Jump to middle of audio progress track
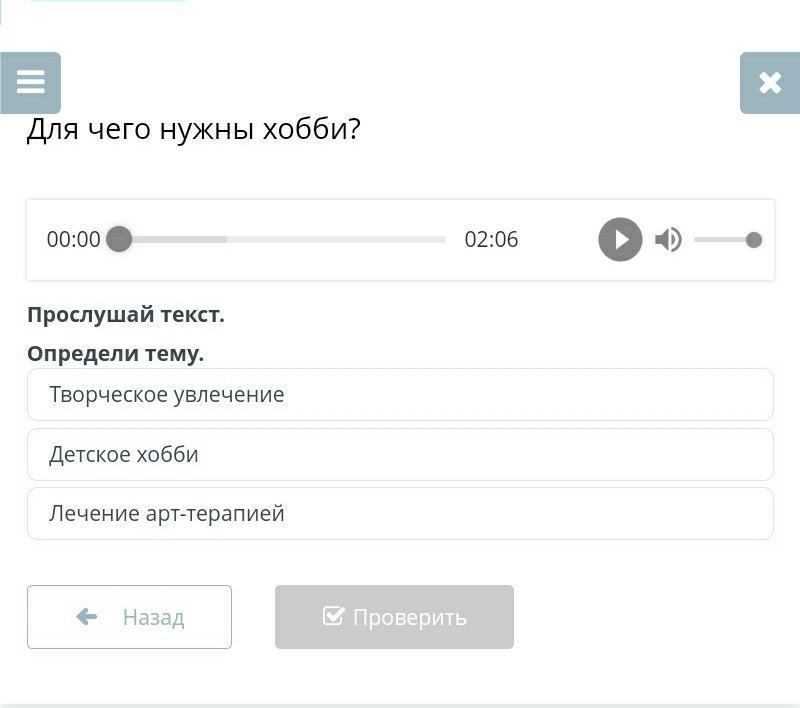Image resolution: width=800 pixels, height=708 pixels. coord(283,240)
